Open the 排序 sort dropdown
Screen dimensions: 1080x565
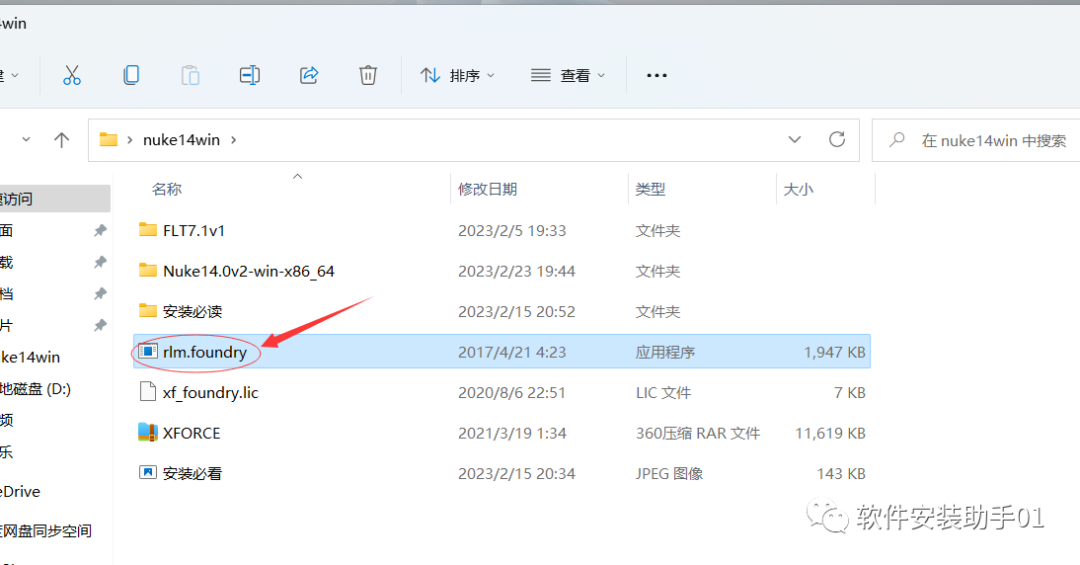pos(457,75)
